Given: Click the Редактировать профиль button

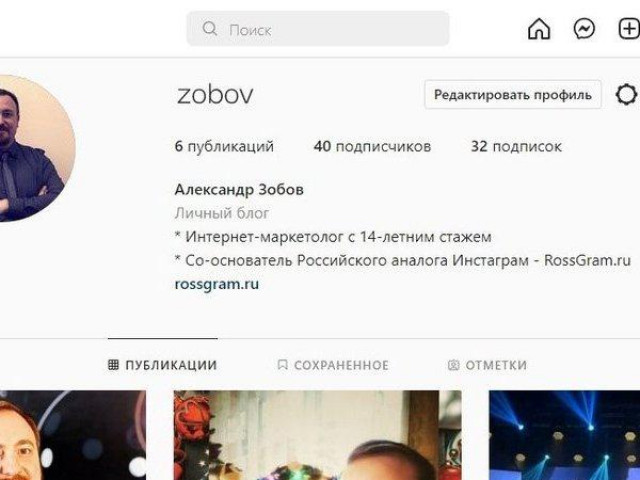Looking at the screenshot, I should coord(513,95).
